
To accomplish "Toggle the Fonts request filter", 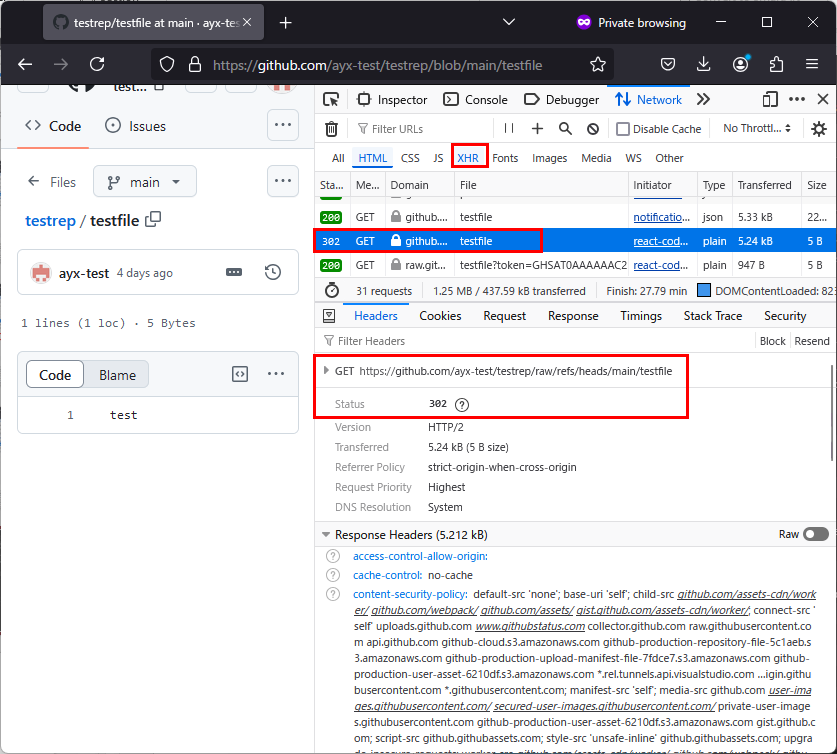I will (x=505, y=158).
